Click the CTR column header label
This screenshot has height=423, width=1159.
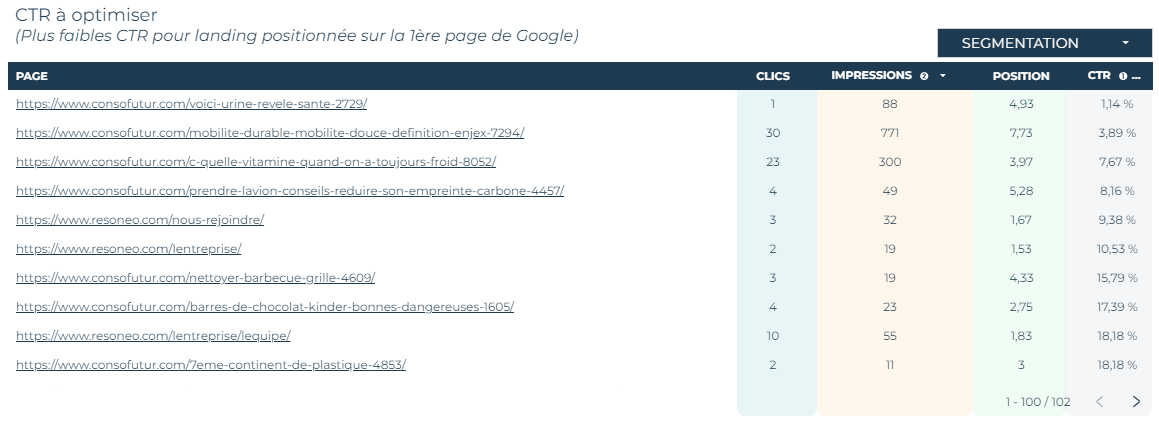pos(1098,75)
